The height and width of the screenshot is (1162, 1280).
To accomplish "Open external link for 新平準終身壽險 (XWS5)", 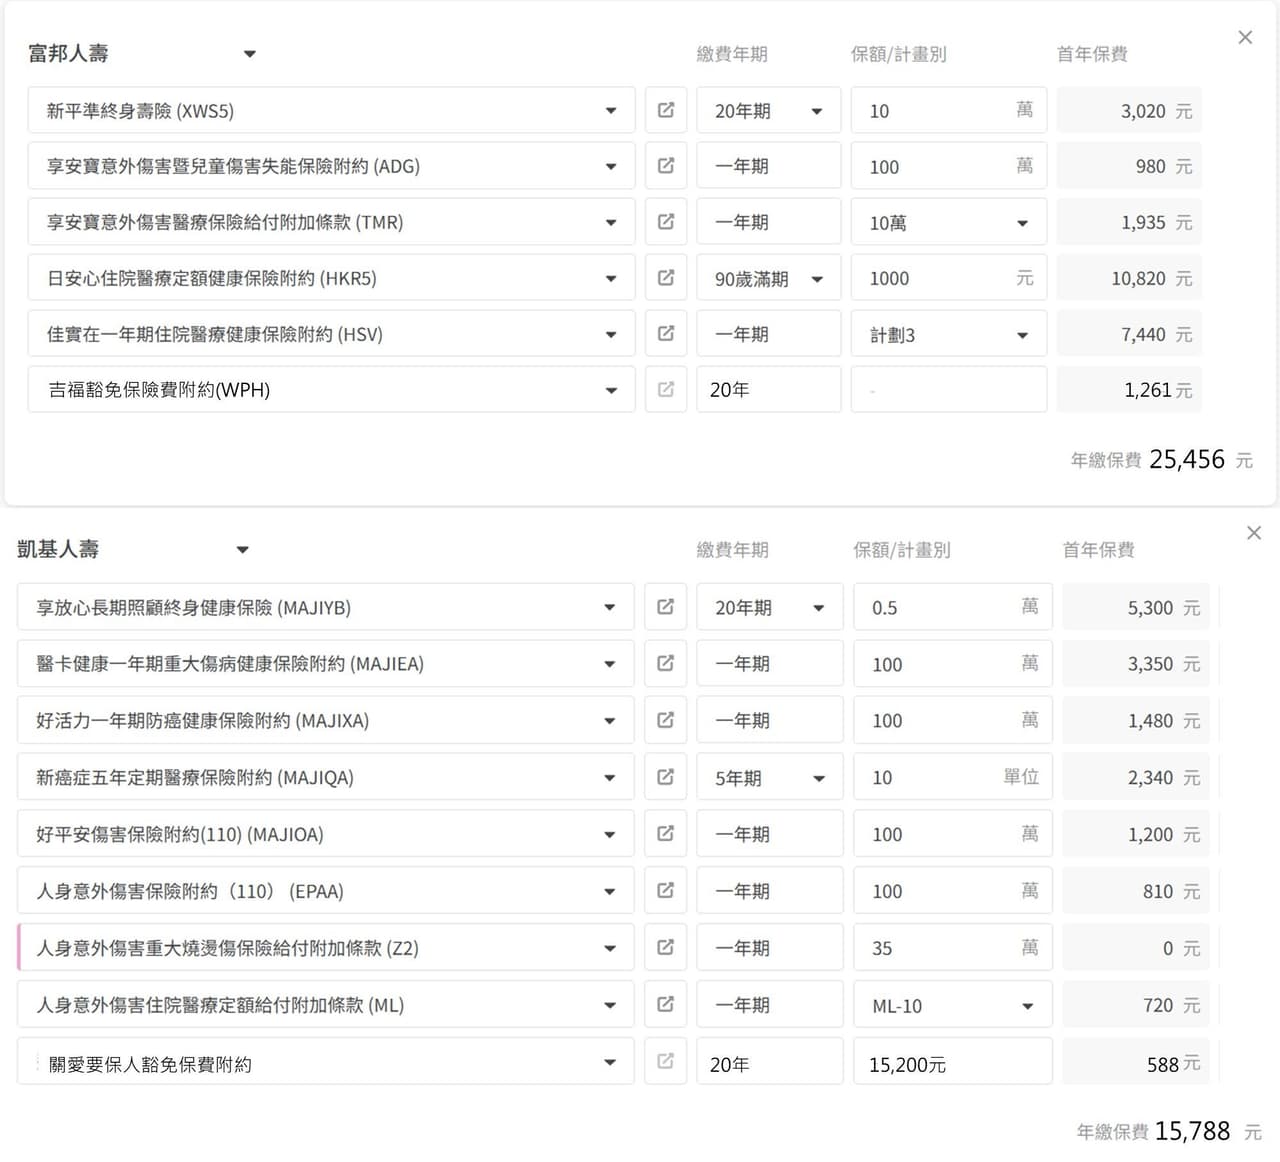I will click(666, 111).
